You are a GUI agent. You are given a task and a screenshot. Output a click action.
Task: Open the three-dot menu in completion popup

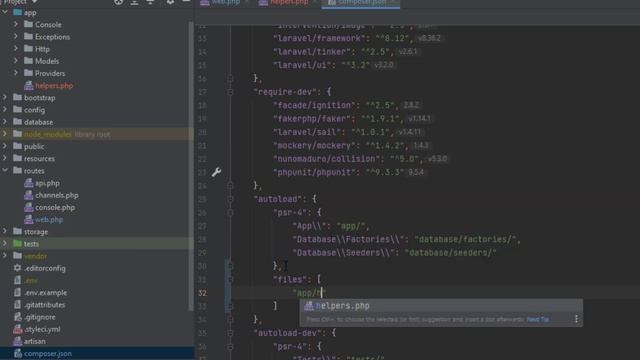(x=576, y=319)
